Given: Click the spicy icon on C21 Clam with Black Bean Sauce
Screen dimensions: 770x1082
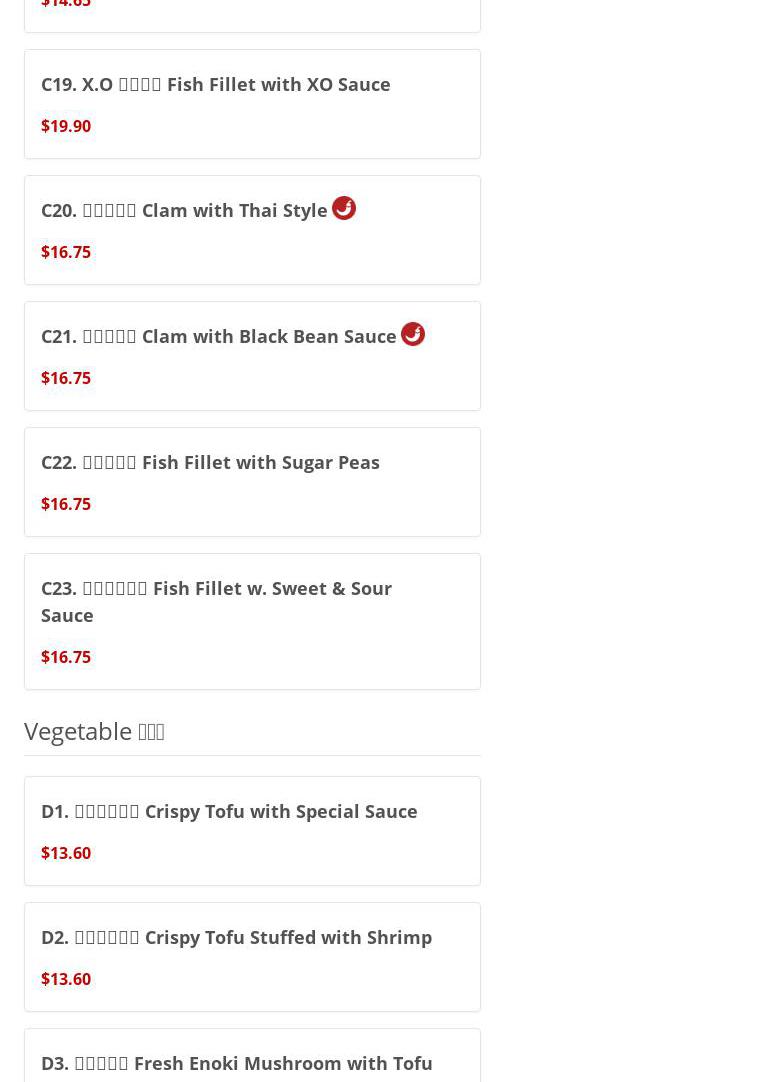Looking at the screenshot, I should (x=413, y=334).
